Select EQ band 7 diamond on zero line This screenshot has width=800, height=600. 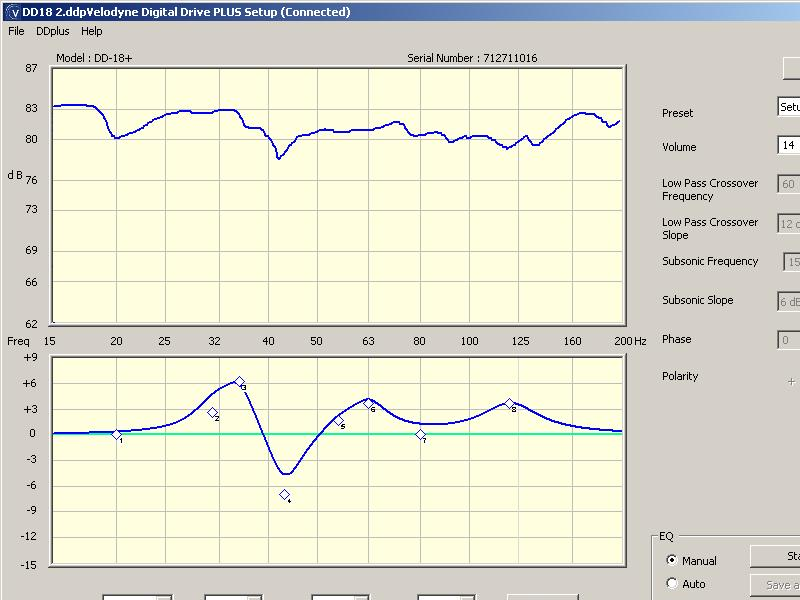point(420,434)
